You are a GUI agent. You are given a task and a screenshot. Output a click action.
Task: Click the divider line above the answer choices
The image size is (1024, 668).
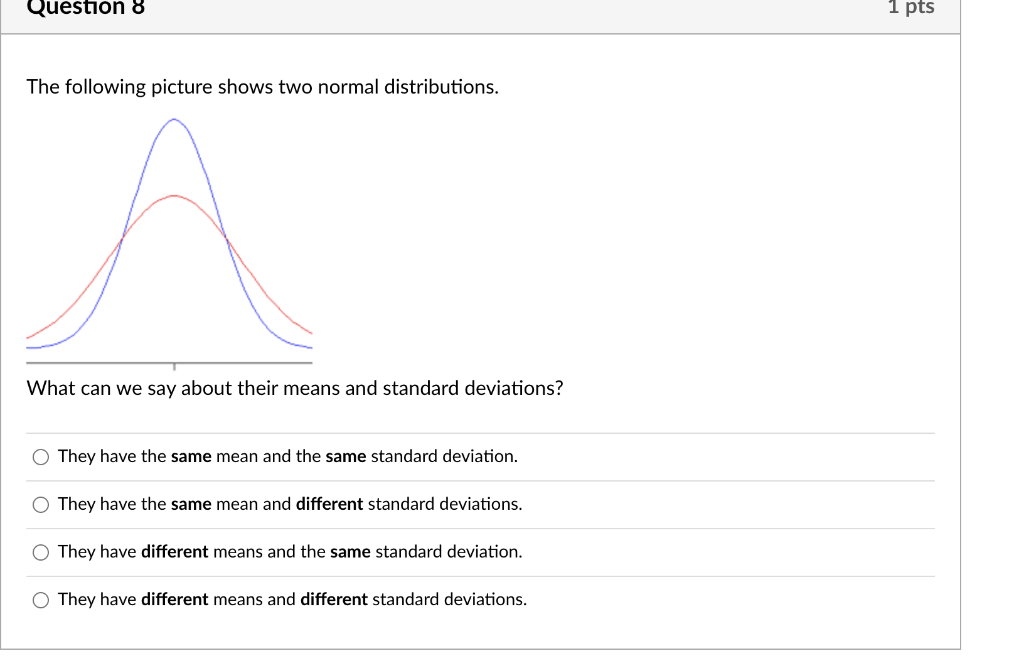coord(480,432)
